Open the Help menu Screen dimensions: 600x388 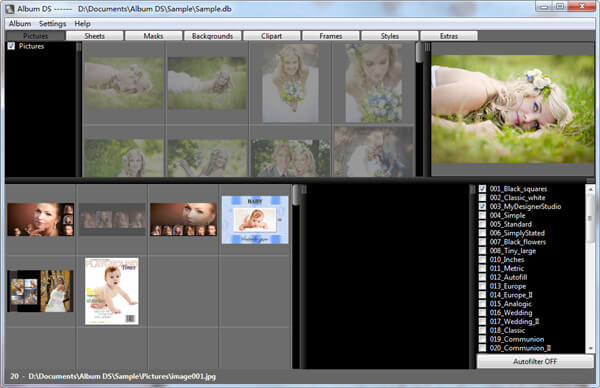pos(82,24)
